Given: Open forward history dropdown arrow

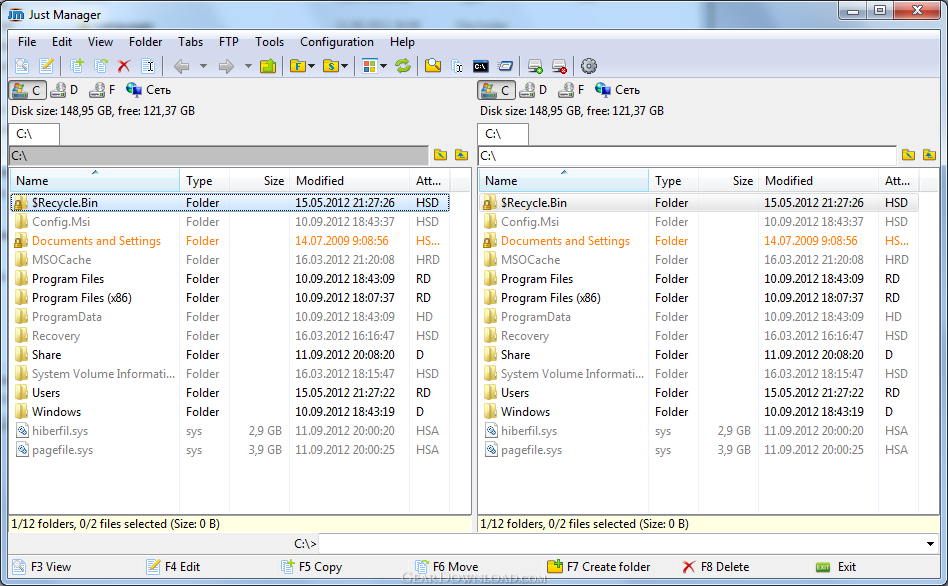Looking at the screenshot, I should coord(248,66).
